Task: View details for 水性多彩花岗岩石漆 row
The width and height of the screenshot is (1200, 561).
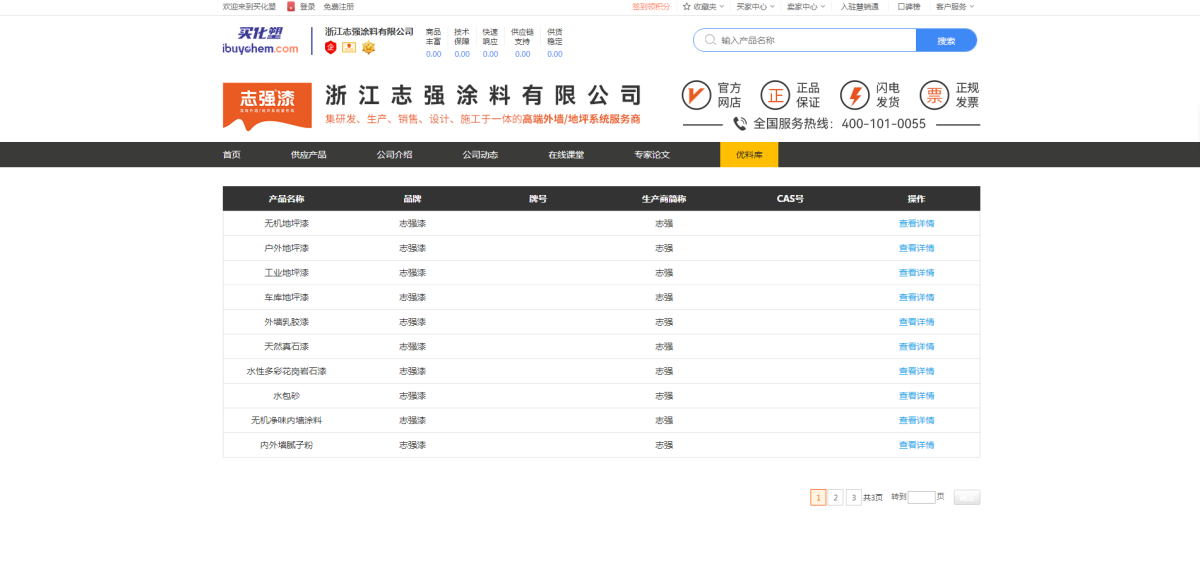Action: point(916,371)
